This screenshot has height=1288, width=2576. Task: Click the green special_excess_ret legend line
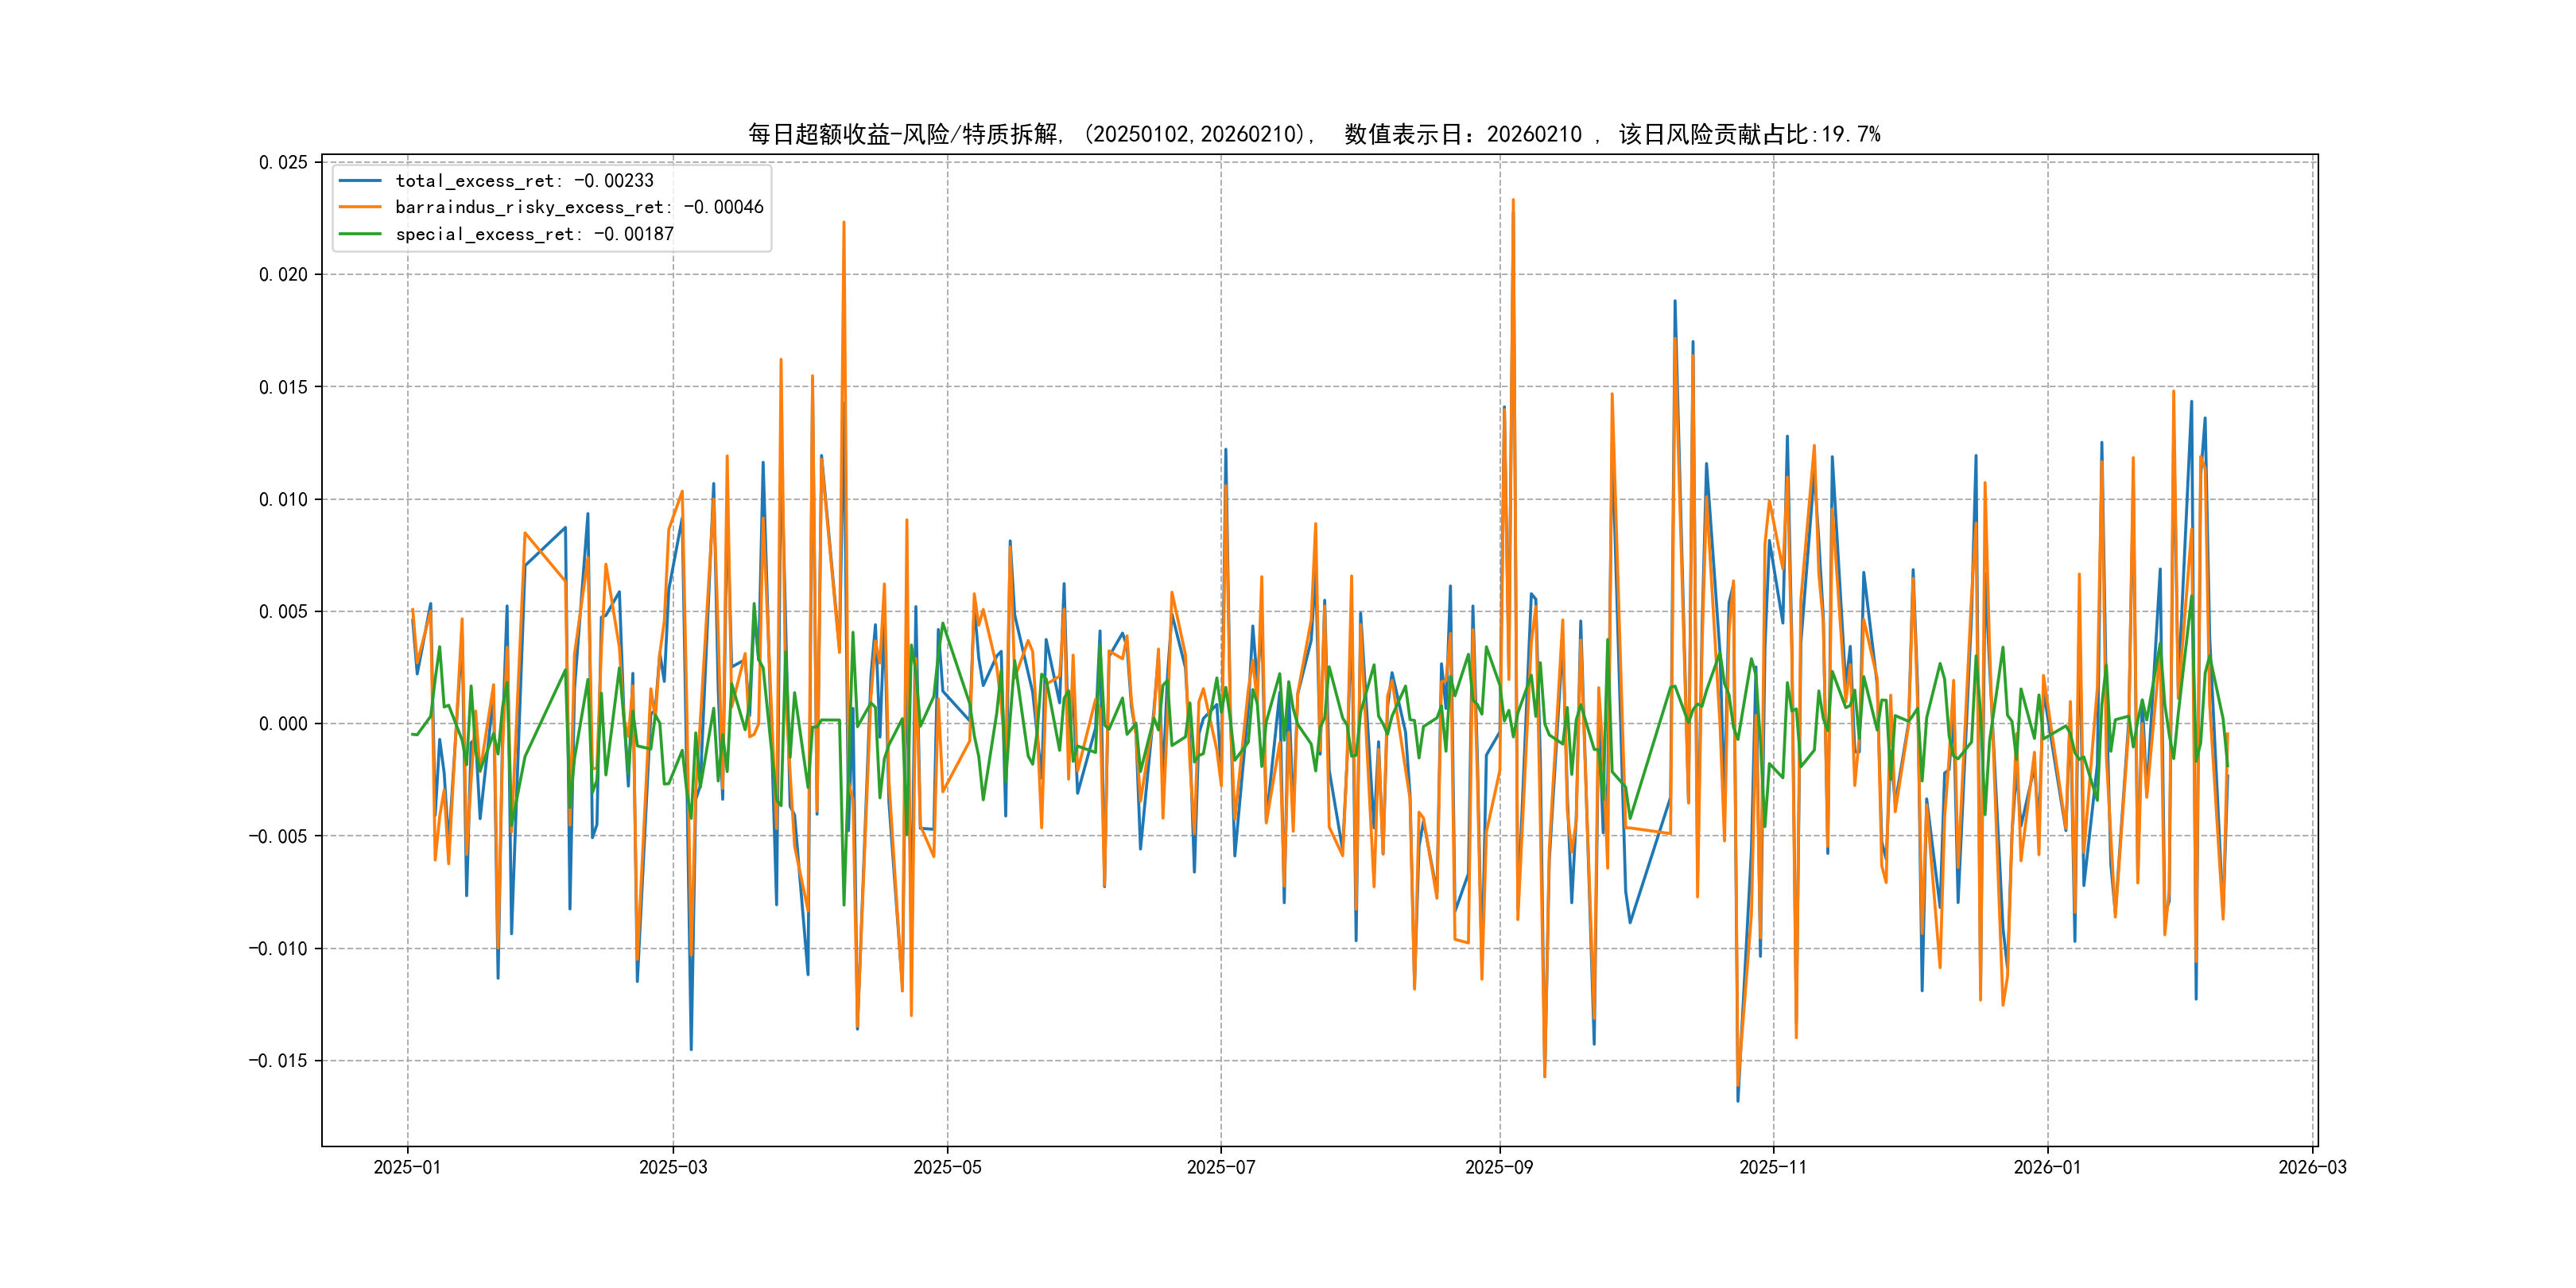click(360, 234)
